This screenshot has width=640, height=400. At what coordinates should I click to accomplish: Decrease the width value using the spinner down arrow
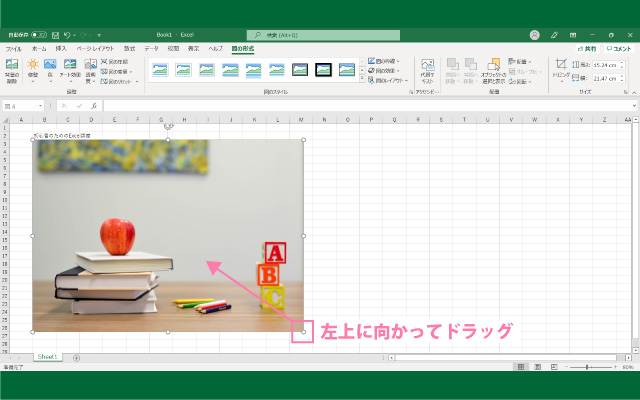622,80
